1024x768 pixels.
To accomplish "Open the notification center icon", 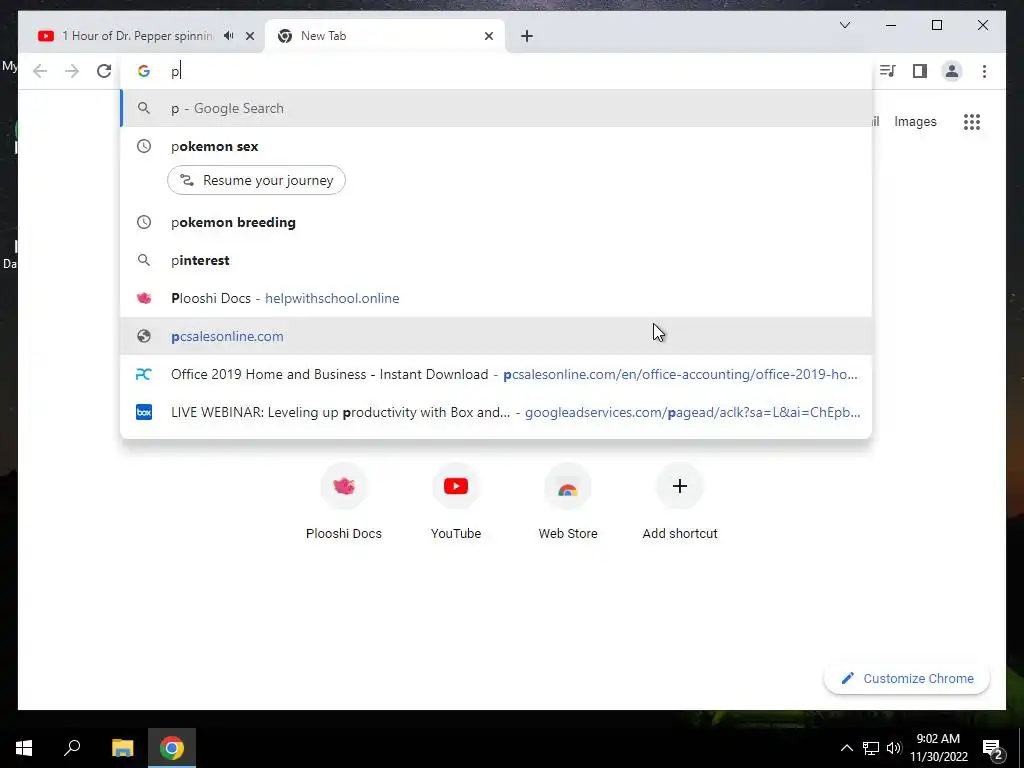I will tap(993, 749).
